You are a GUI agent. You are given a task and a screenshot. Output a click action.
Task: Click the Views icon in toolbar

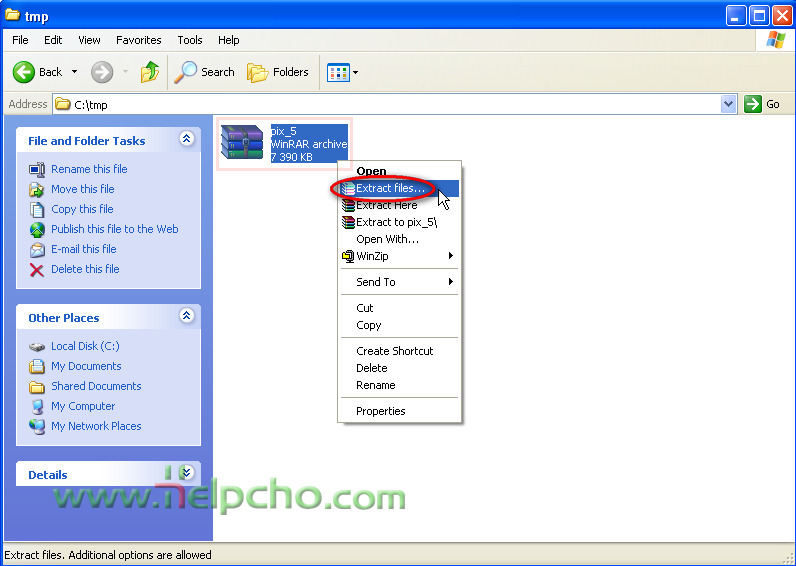[338, 73]
